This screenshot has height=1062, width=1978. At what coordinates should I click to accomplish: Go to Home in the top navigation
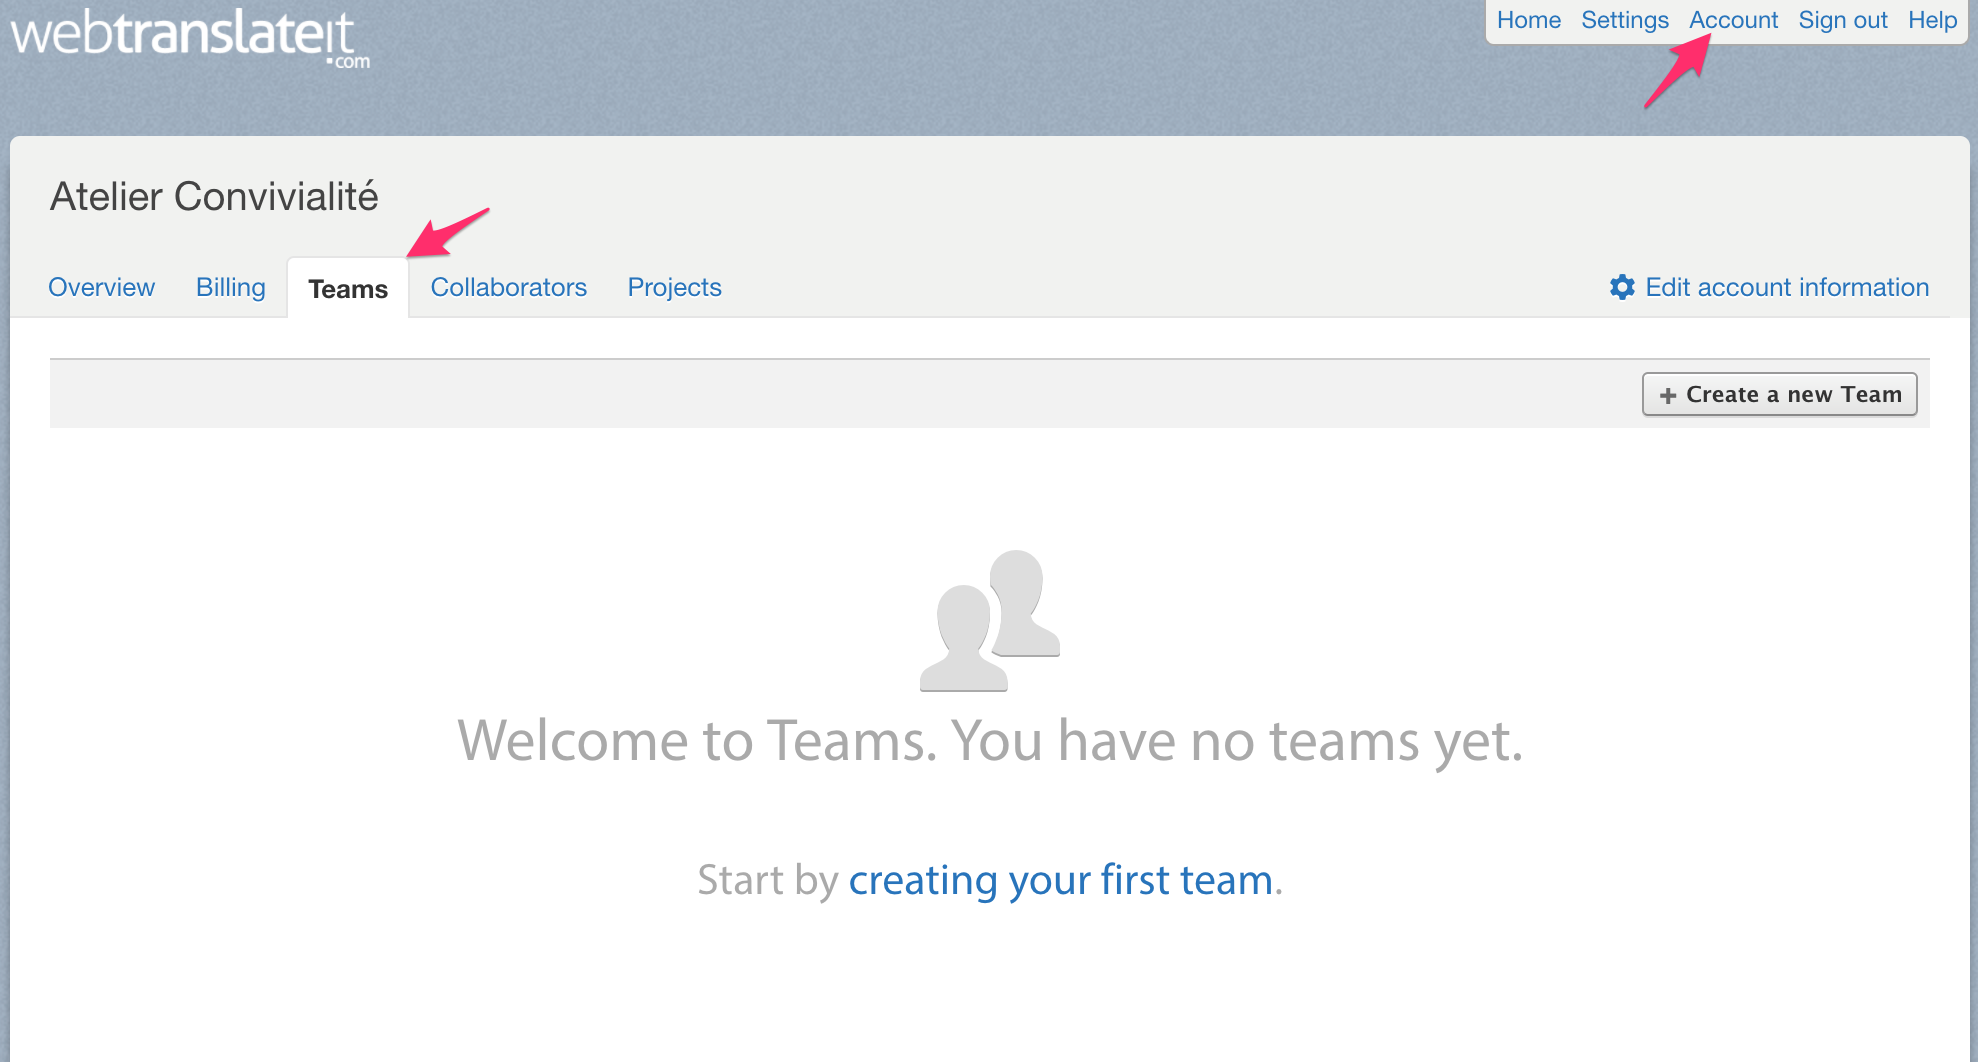click(x=1528, y=20)
